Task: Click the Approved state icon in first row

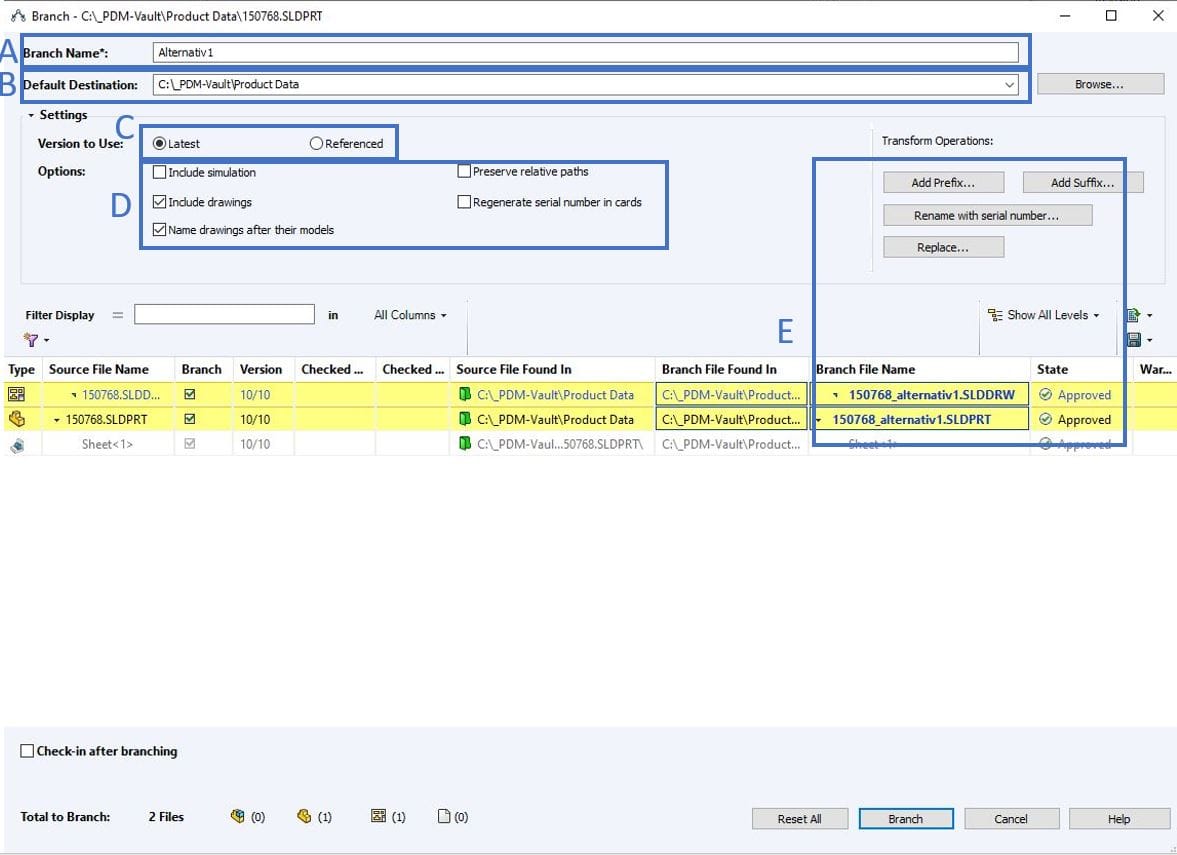Action: (1046, 395)
